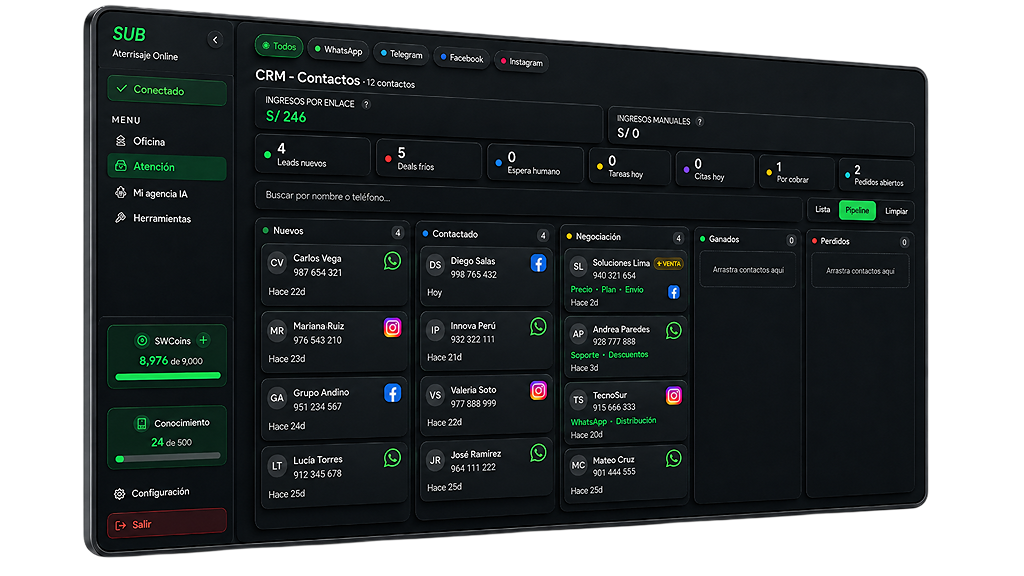Viewport: 1024px width, 576px height.
Task: Click the Facebook icon on Soluciones Lima card
Action: [673, 292]
